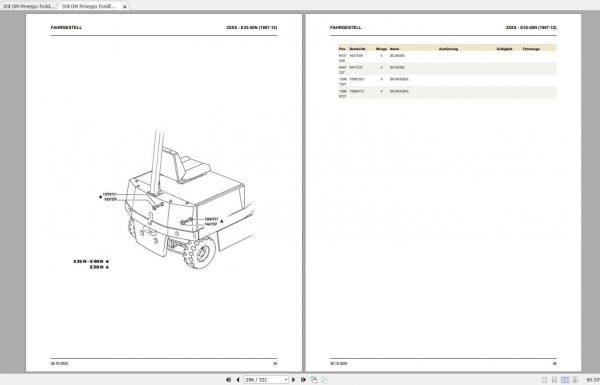This screenshot has height=385, width=600.
Task: Click the Gültigkeit column header
Action: pyautogui.click(x=504, y=49)
